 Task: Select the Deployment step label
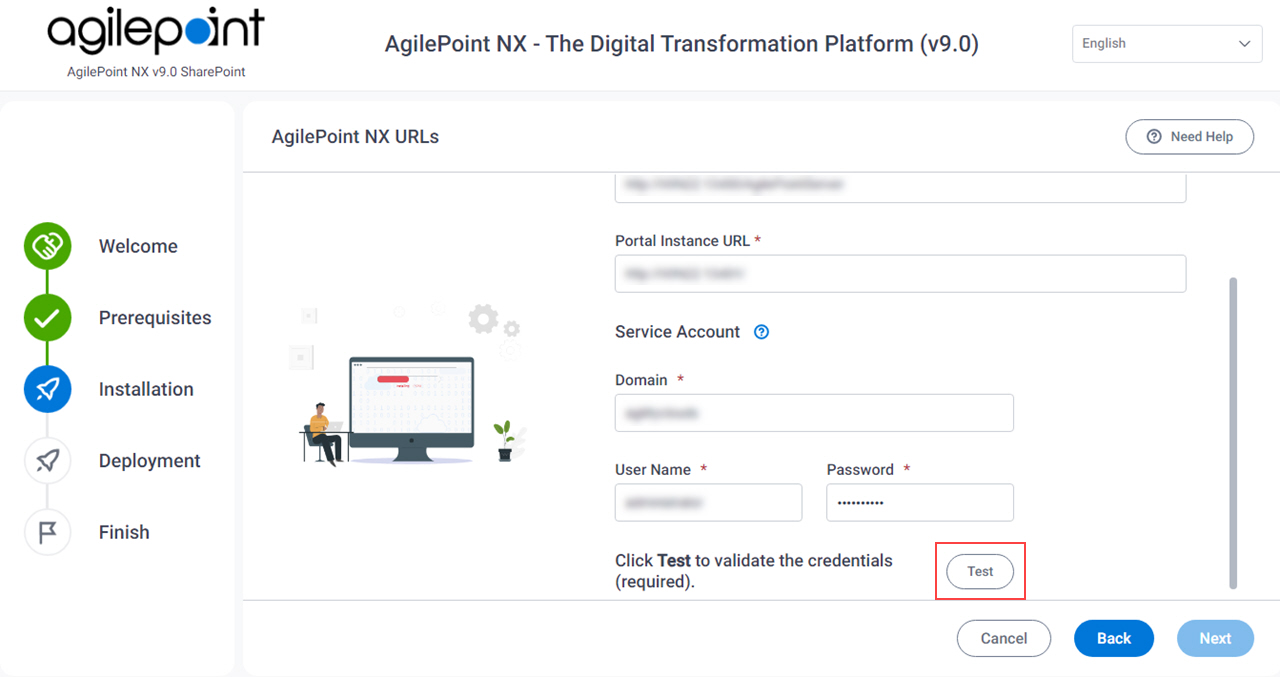(x=150, y=461)
